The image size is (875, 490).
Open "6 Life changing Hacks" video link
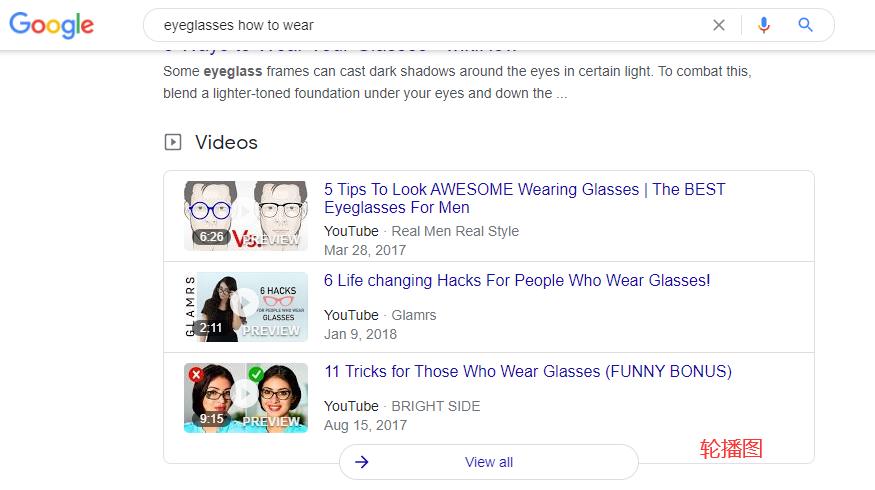517,281
